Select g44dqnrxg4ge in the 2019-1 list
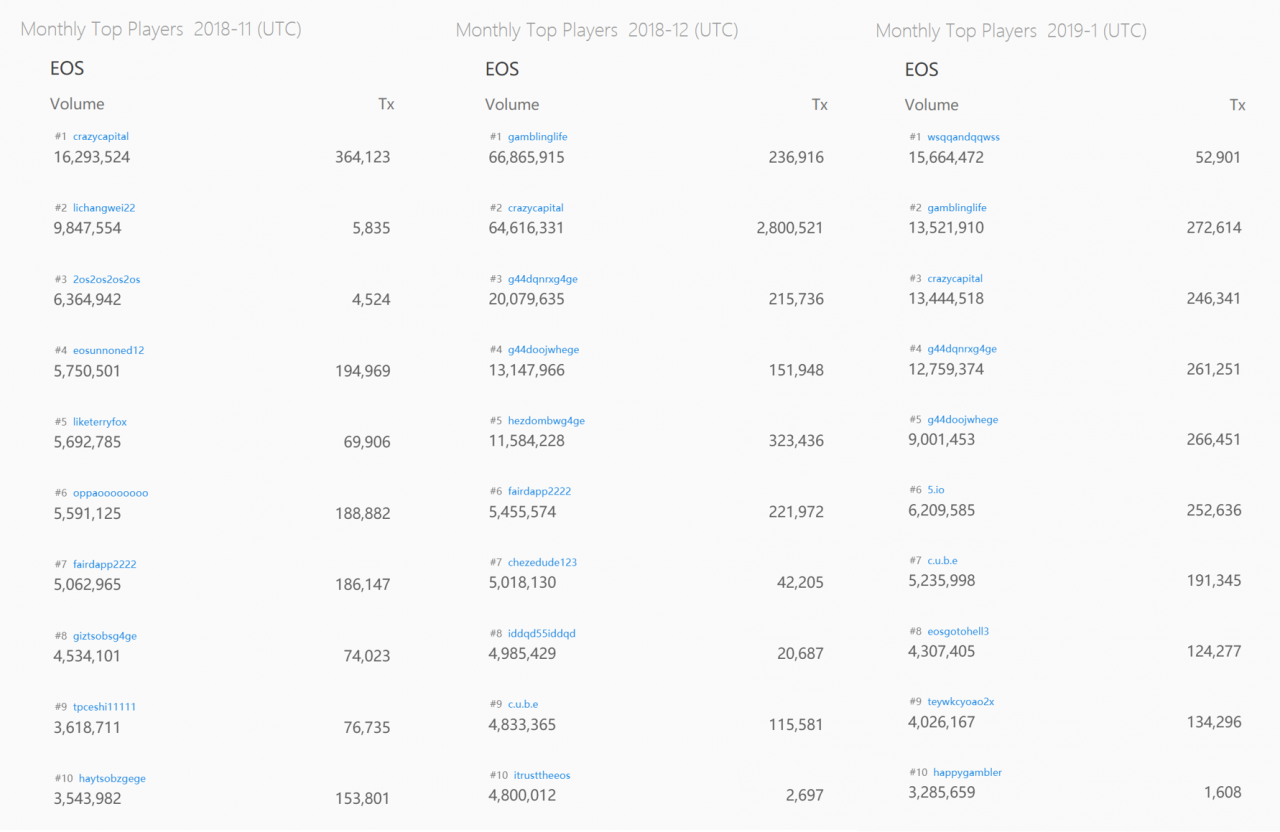 [x=963, y=349]
